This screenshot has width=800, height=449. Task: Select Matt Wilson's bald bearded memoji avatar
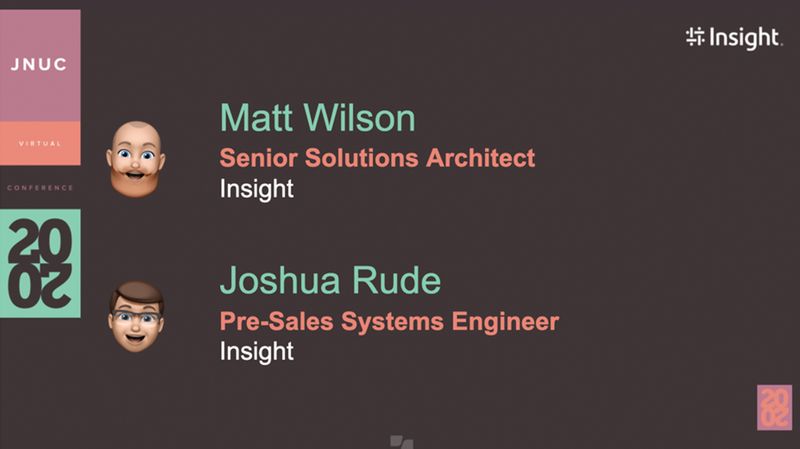click(x=136, y=159)
